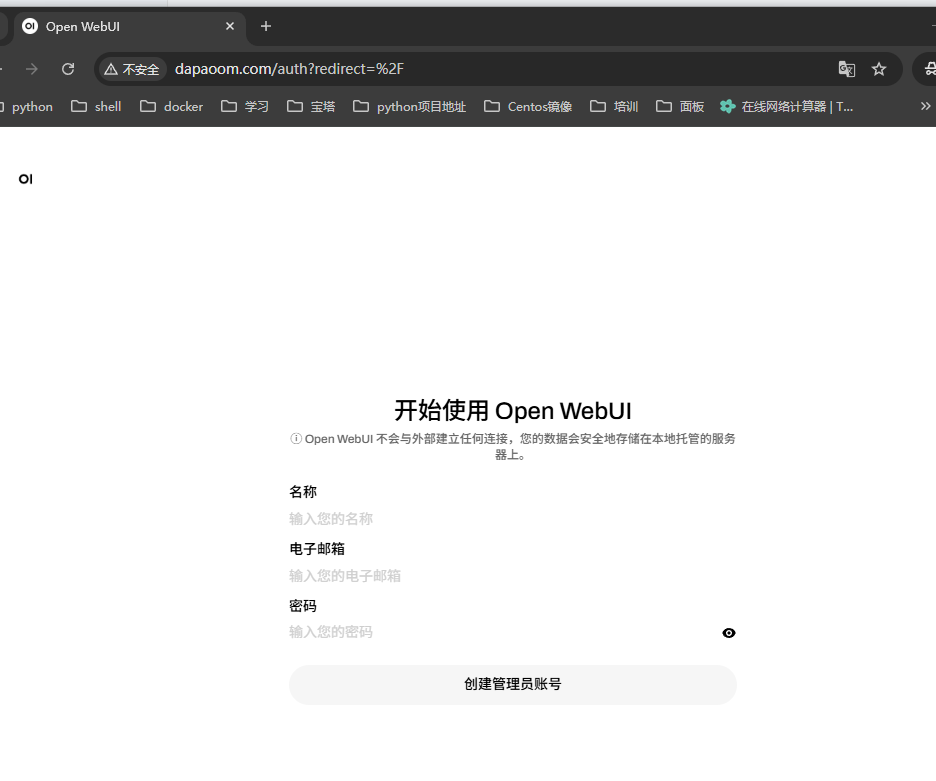Open a new browser tab

(x=265, y=26)
